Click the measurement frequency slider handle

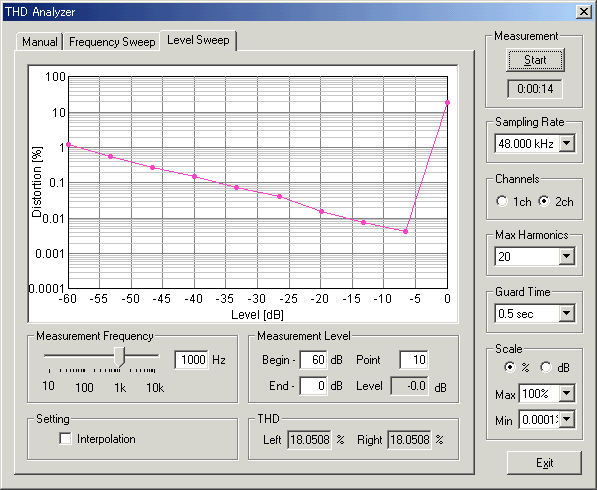(120, 357)
